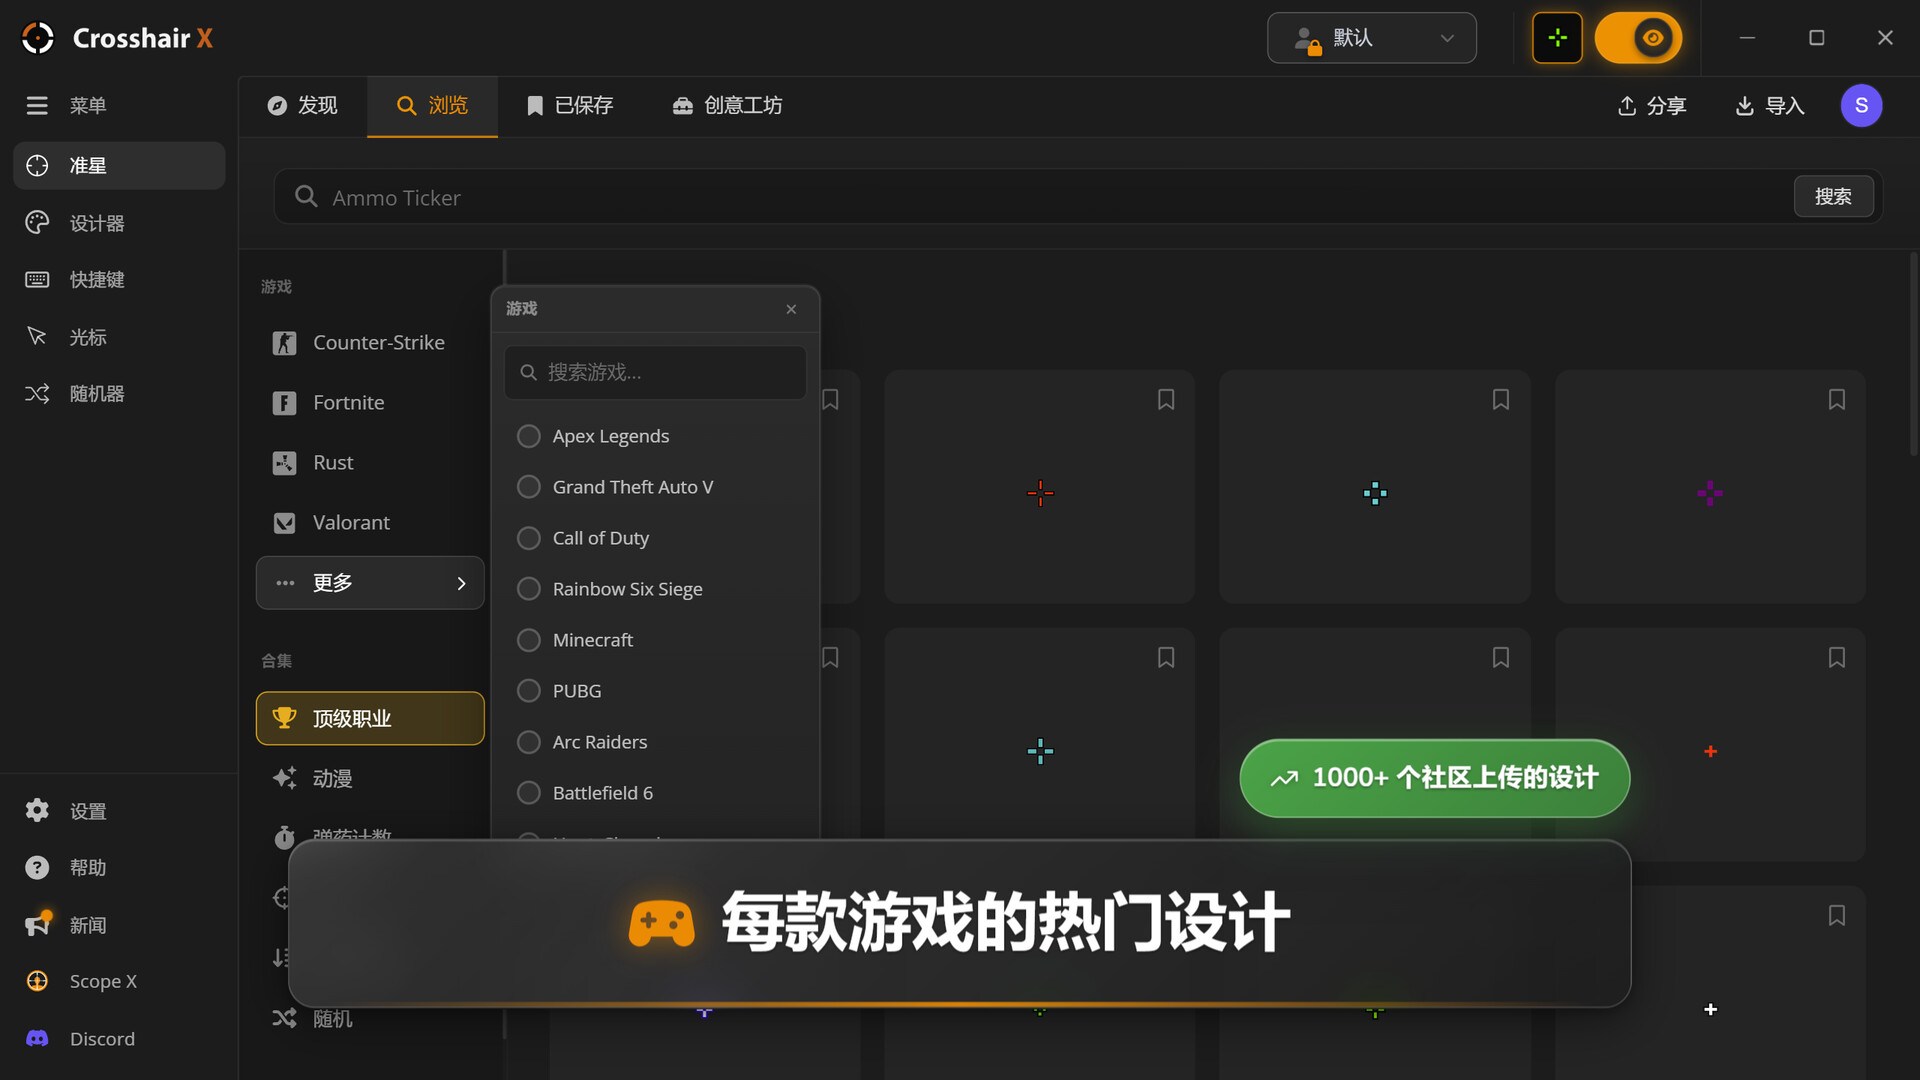Image resolution: width=1920 pixels, height=1080 pixels.
Task: Select the Rust game filter
Action: click(x=370, y=462)
